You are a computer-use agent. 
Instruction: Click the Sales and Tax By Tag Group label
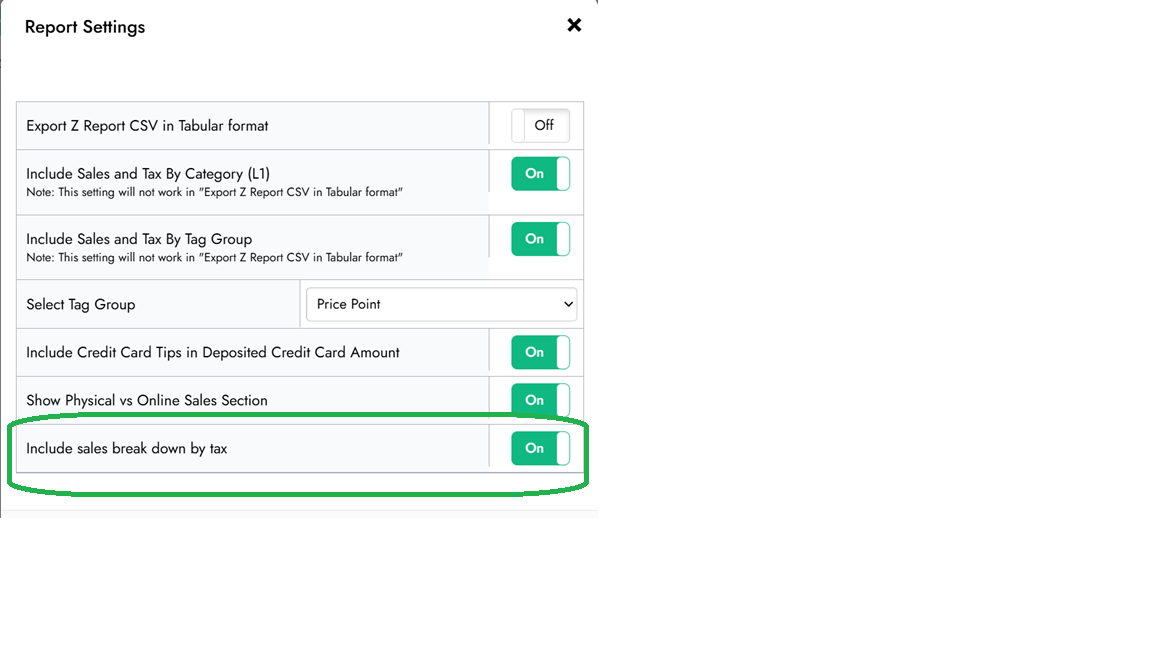pos(139,239)
